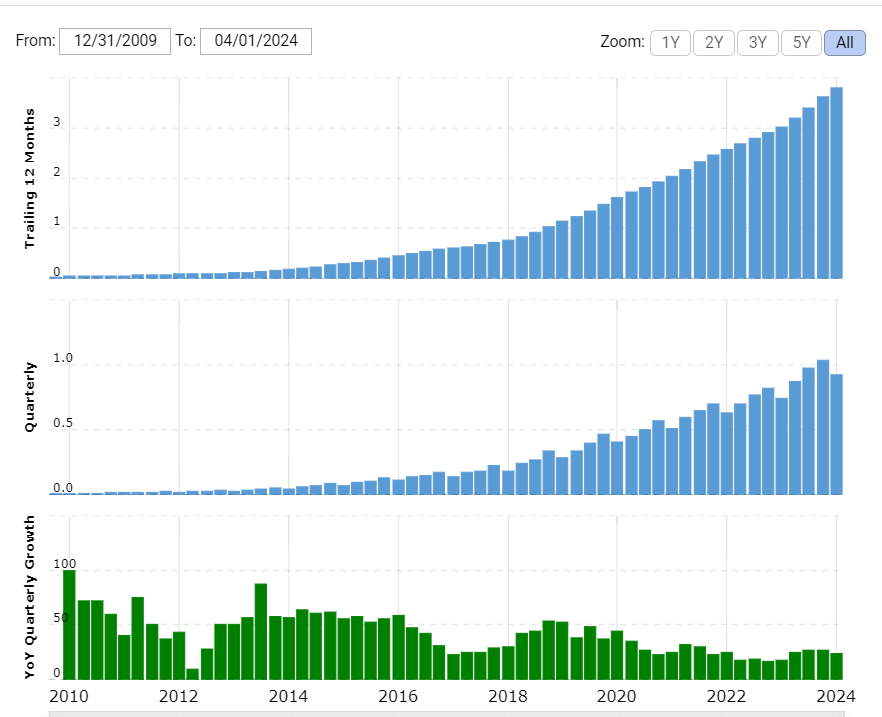Click the tallest bar in Quarterly chart
Screen dimensions: 882x717
823,427
